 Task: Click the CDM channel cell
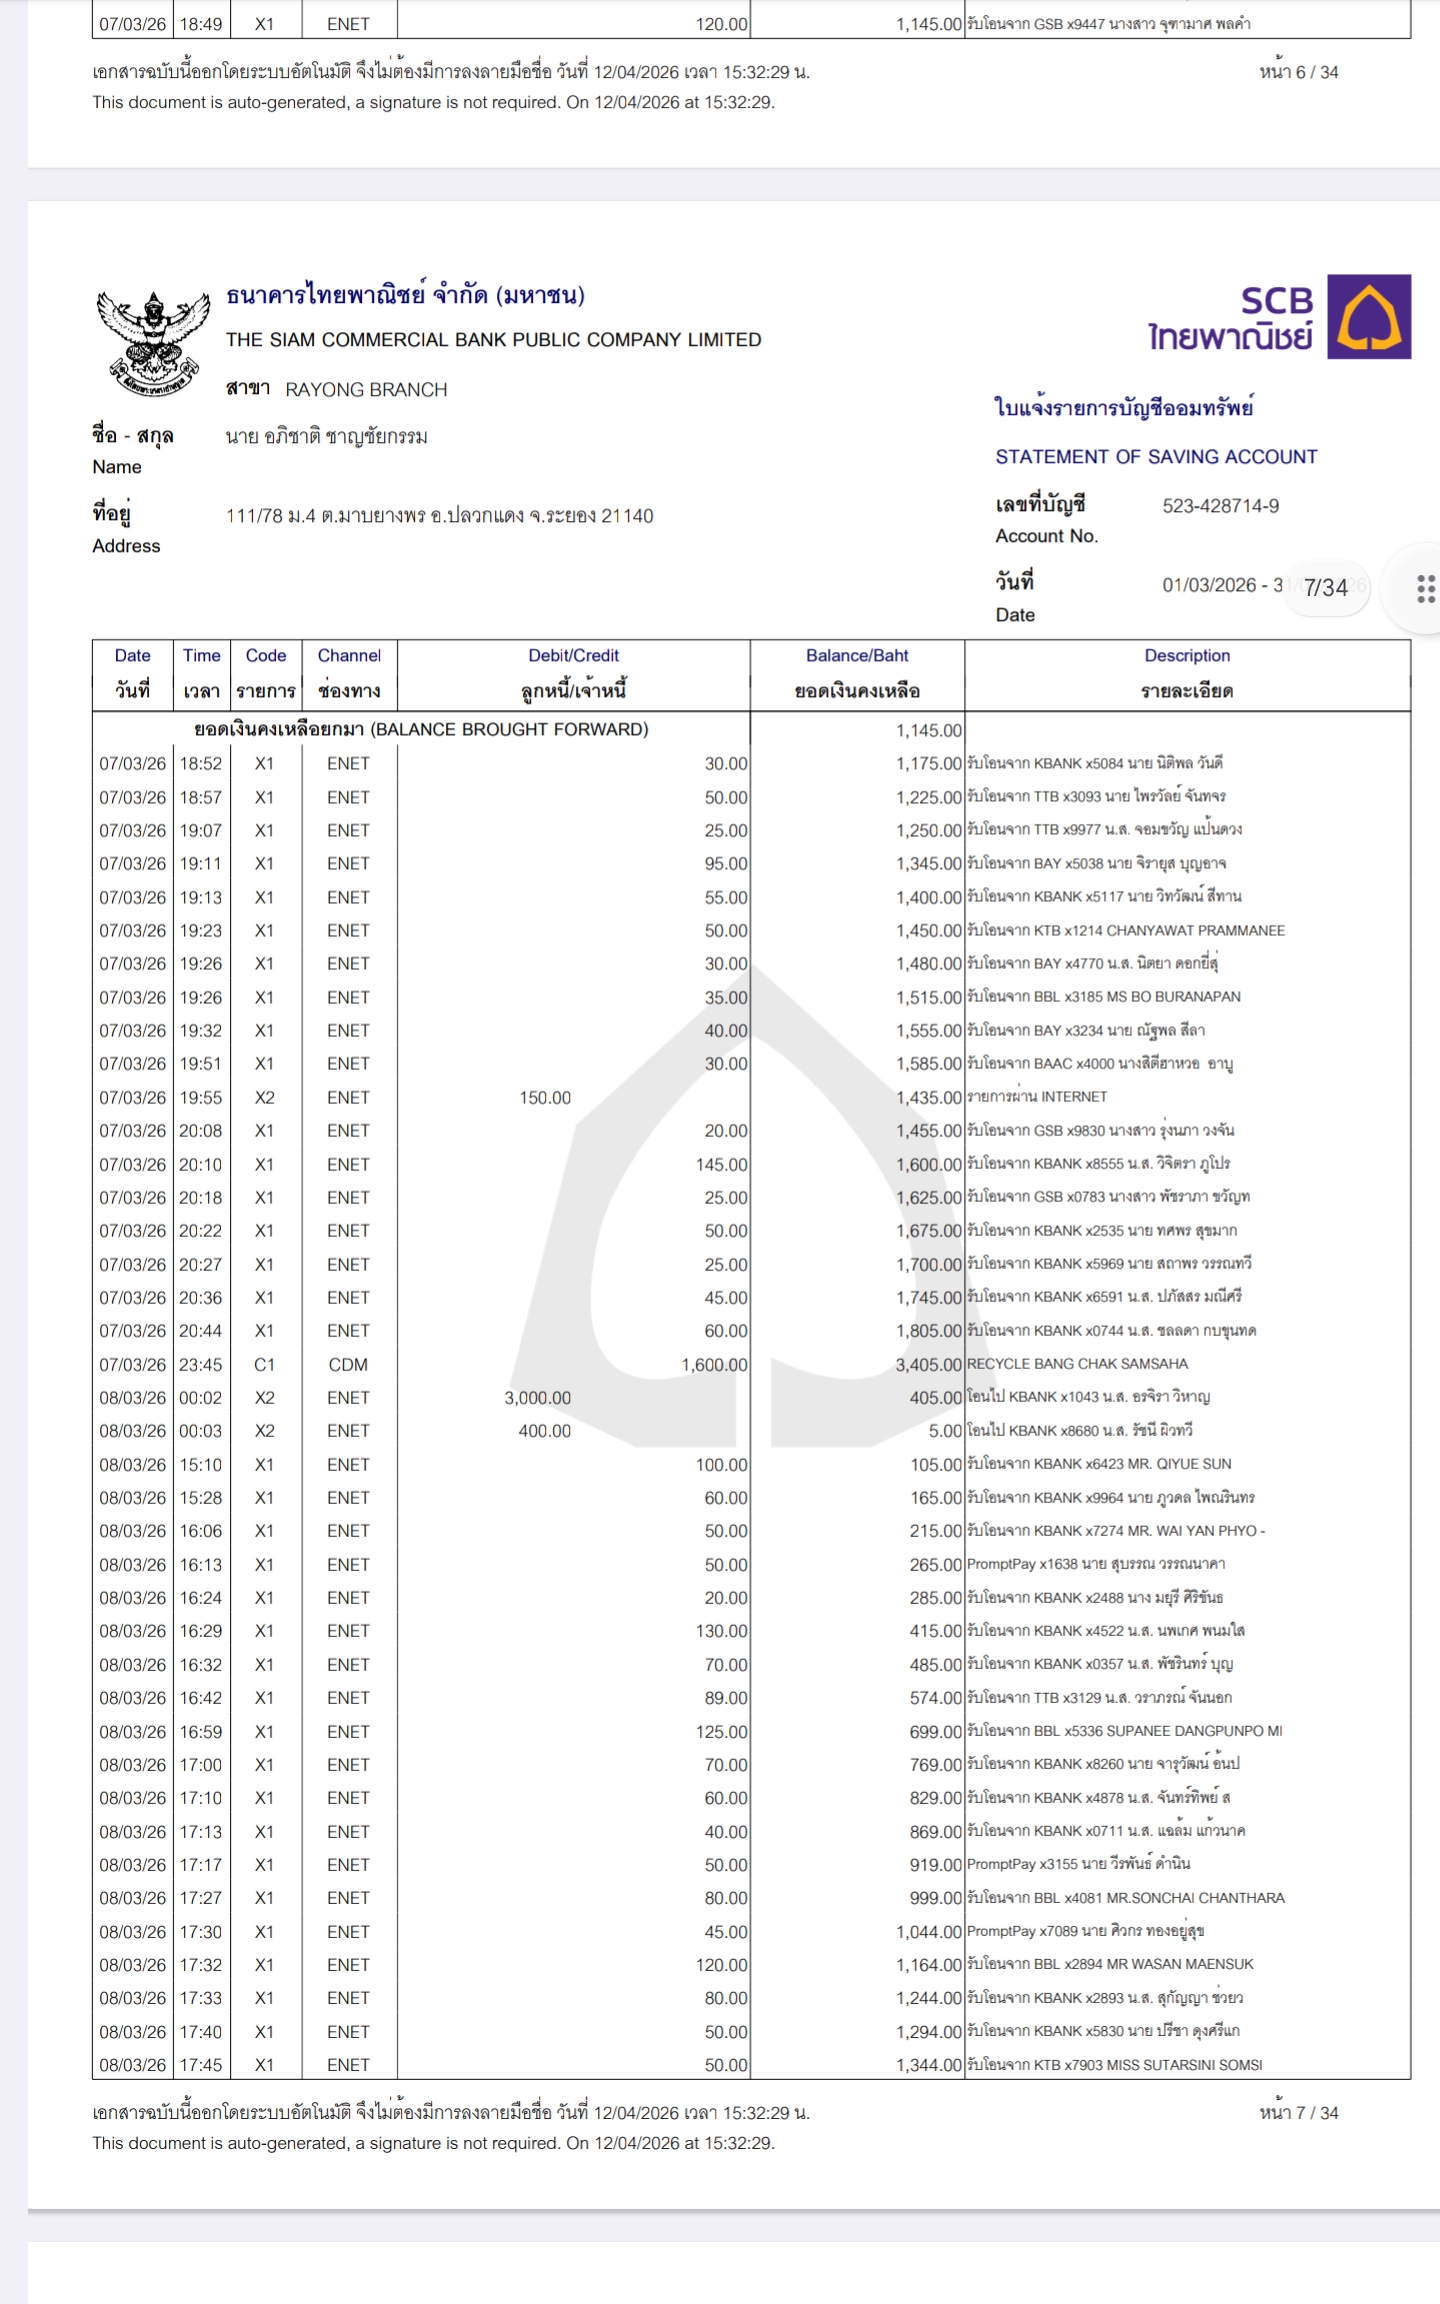tap(348, 1365)
